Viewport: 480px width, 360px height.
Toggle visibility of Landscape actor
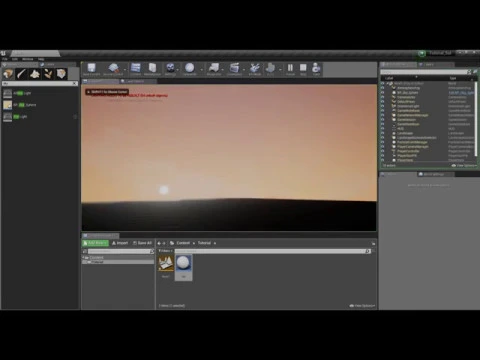click(383, 133)
